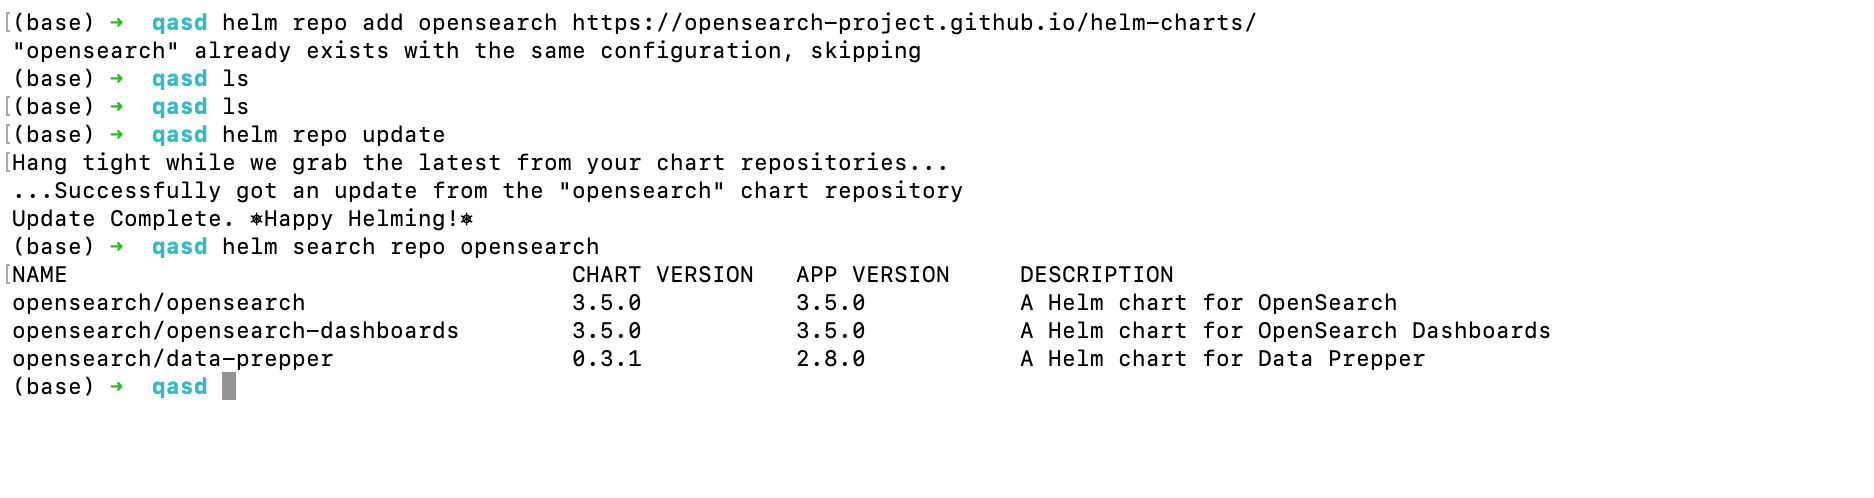The image size is (1874, 498).
Task: Select the CHART VERSION column header
Action: pyautogui.click(x=662, y=275)
